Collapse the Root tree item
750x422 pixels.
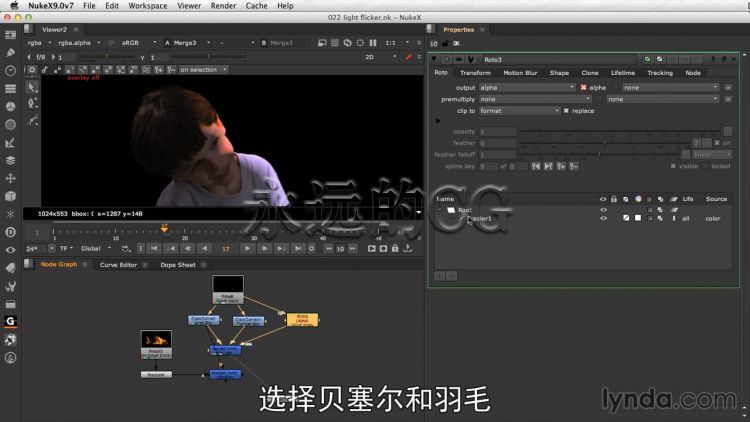click(x=440, y=210)
